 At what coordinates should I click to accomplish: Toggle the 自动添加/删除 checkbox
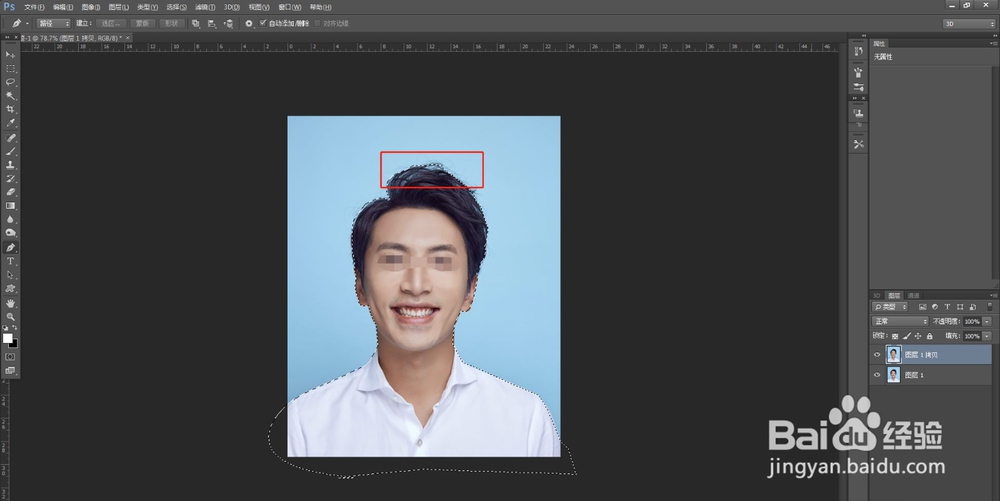point(263,22)
